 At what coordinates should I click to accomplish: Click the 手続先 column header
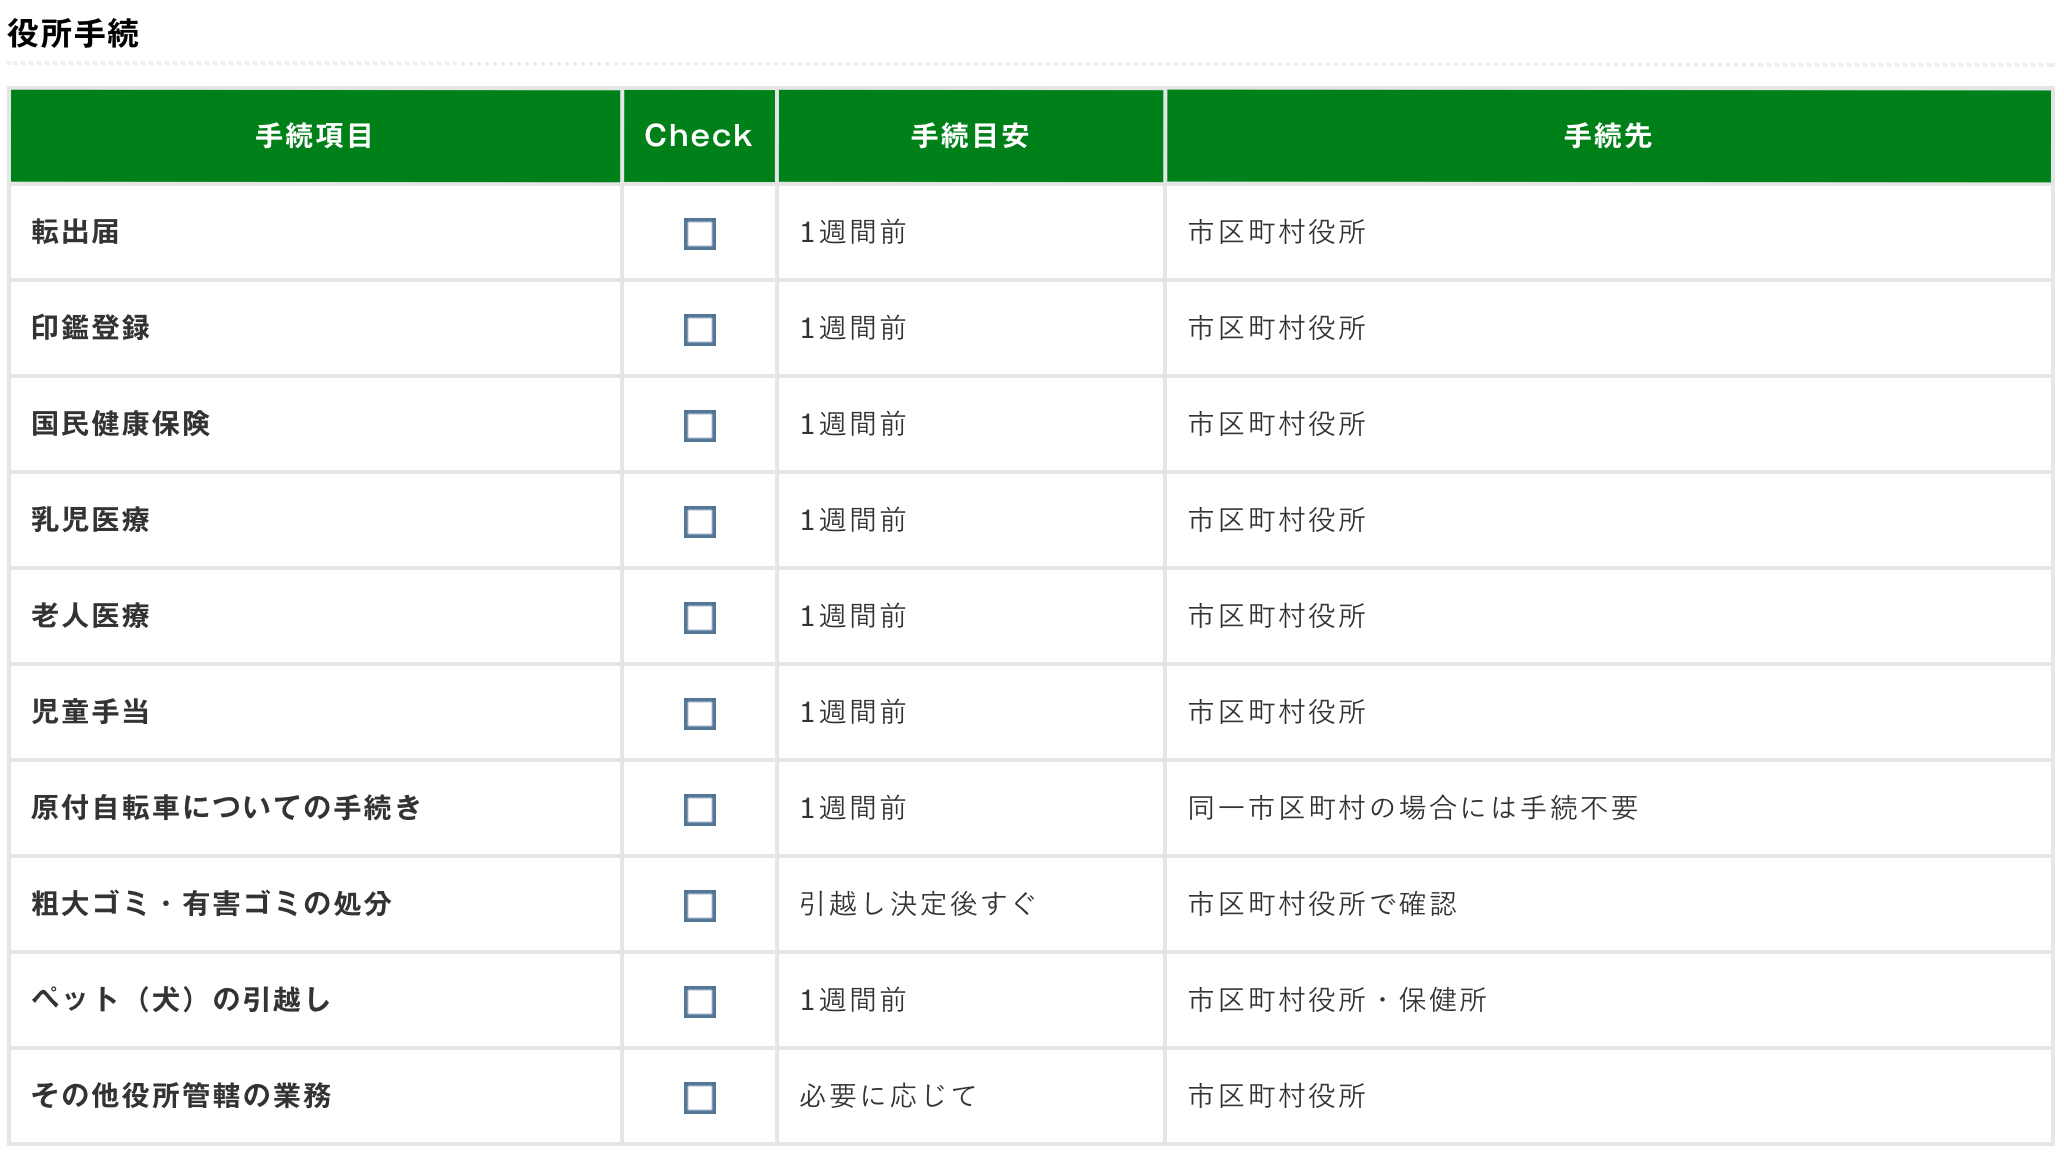point(1607,136)
